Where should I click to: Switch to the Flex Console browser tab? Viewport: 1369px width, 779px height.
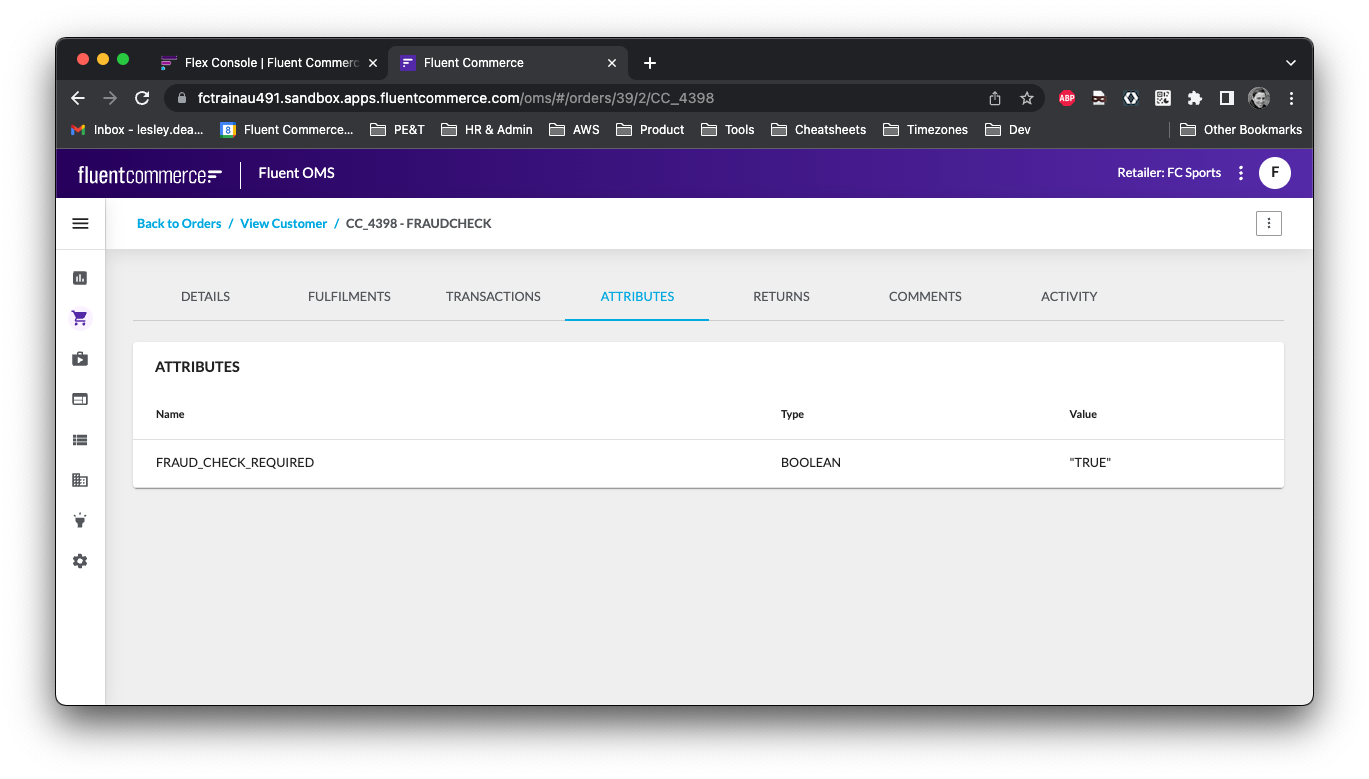click(x=269, y=63)
